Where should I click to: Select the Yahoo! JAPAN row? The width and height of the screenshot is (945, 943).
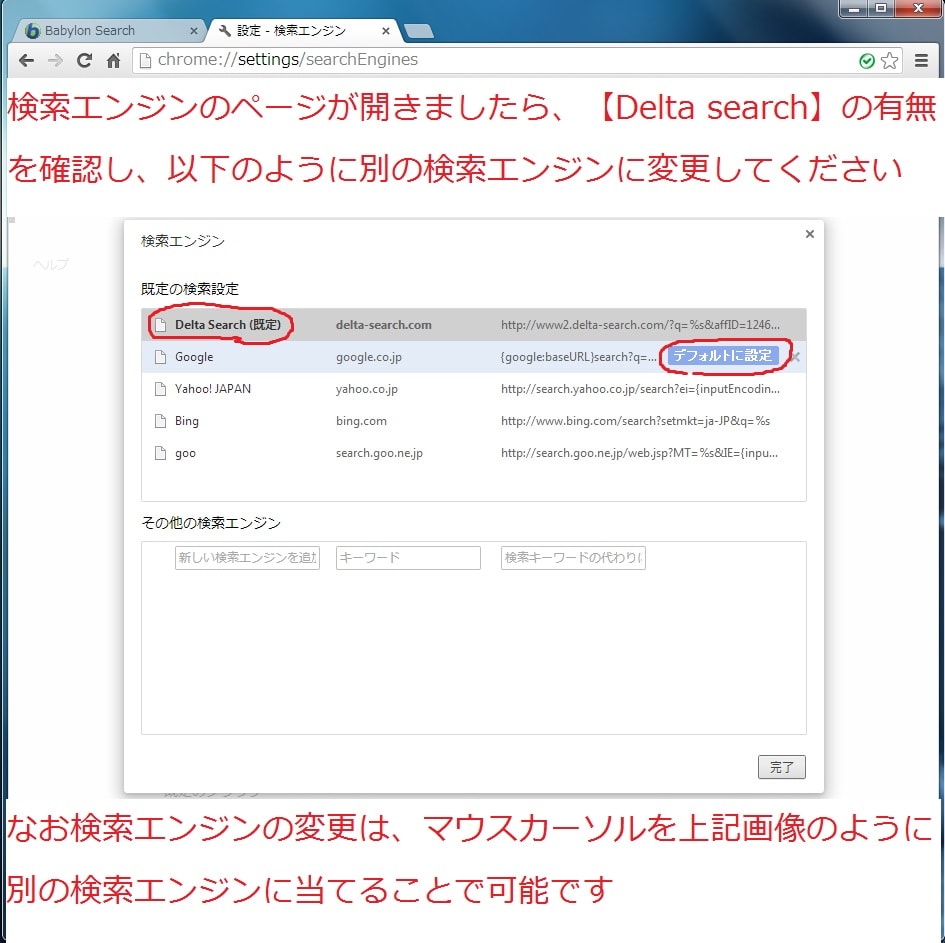[474, 389]
